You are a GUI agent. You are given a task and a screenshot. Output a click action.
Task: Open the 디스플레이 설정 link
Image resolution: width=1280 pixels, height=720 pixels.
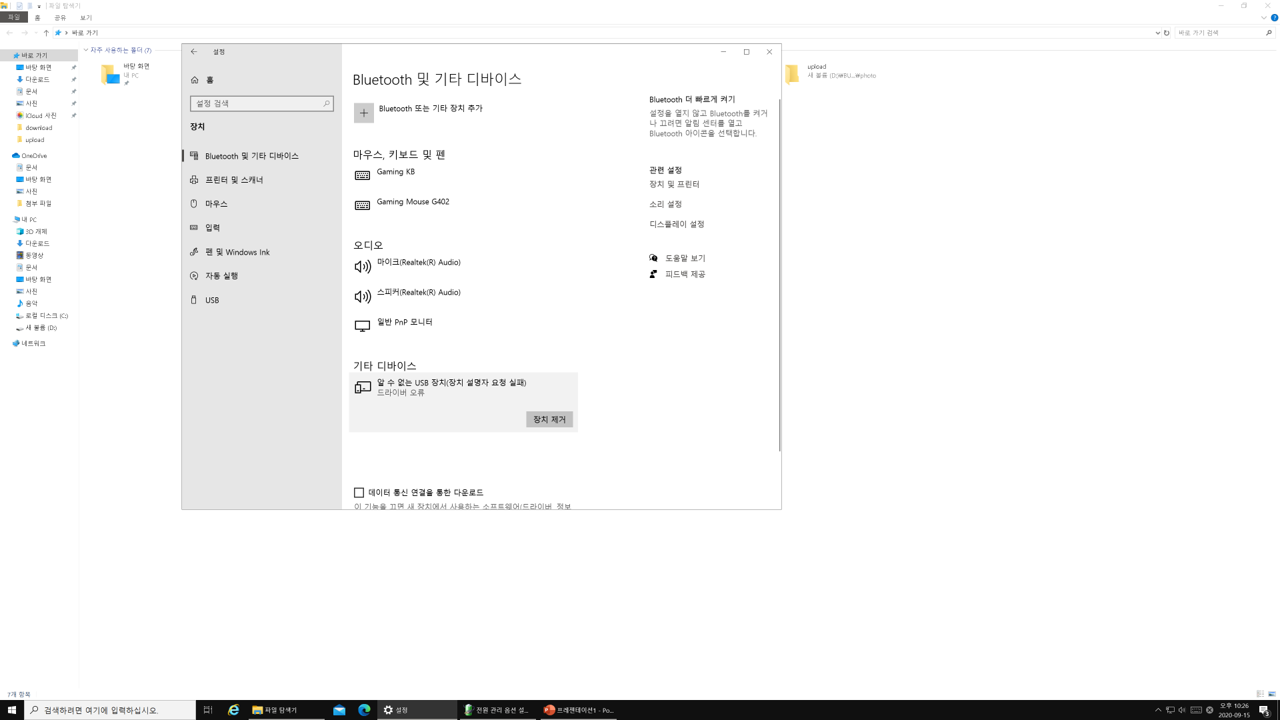[x=677, y=224]
